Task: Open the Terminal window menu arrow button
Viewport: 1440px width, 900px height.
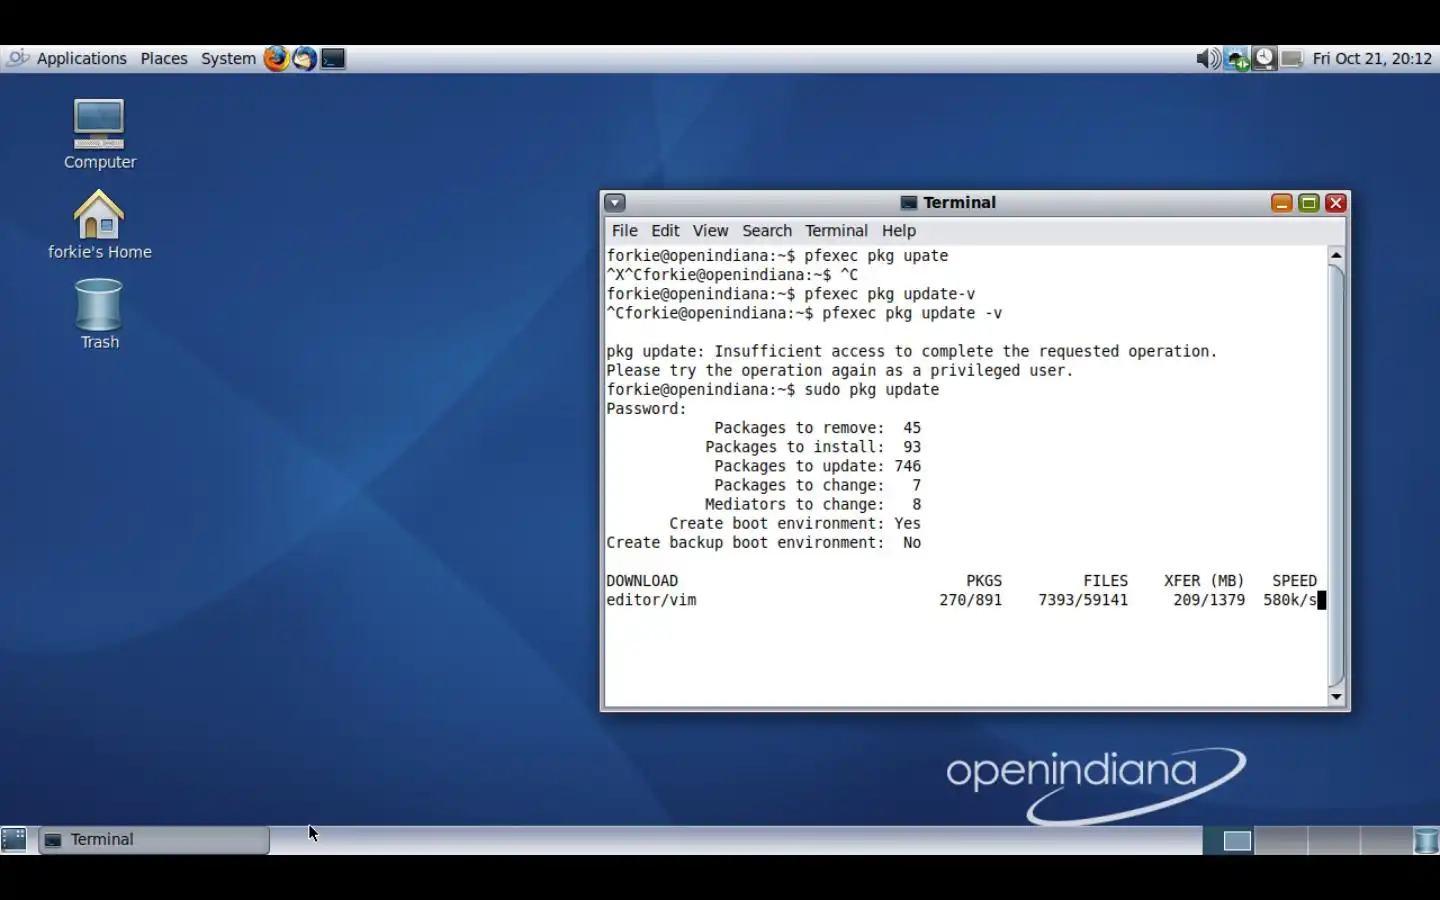Action: point(615,203)
